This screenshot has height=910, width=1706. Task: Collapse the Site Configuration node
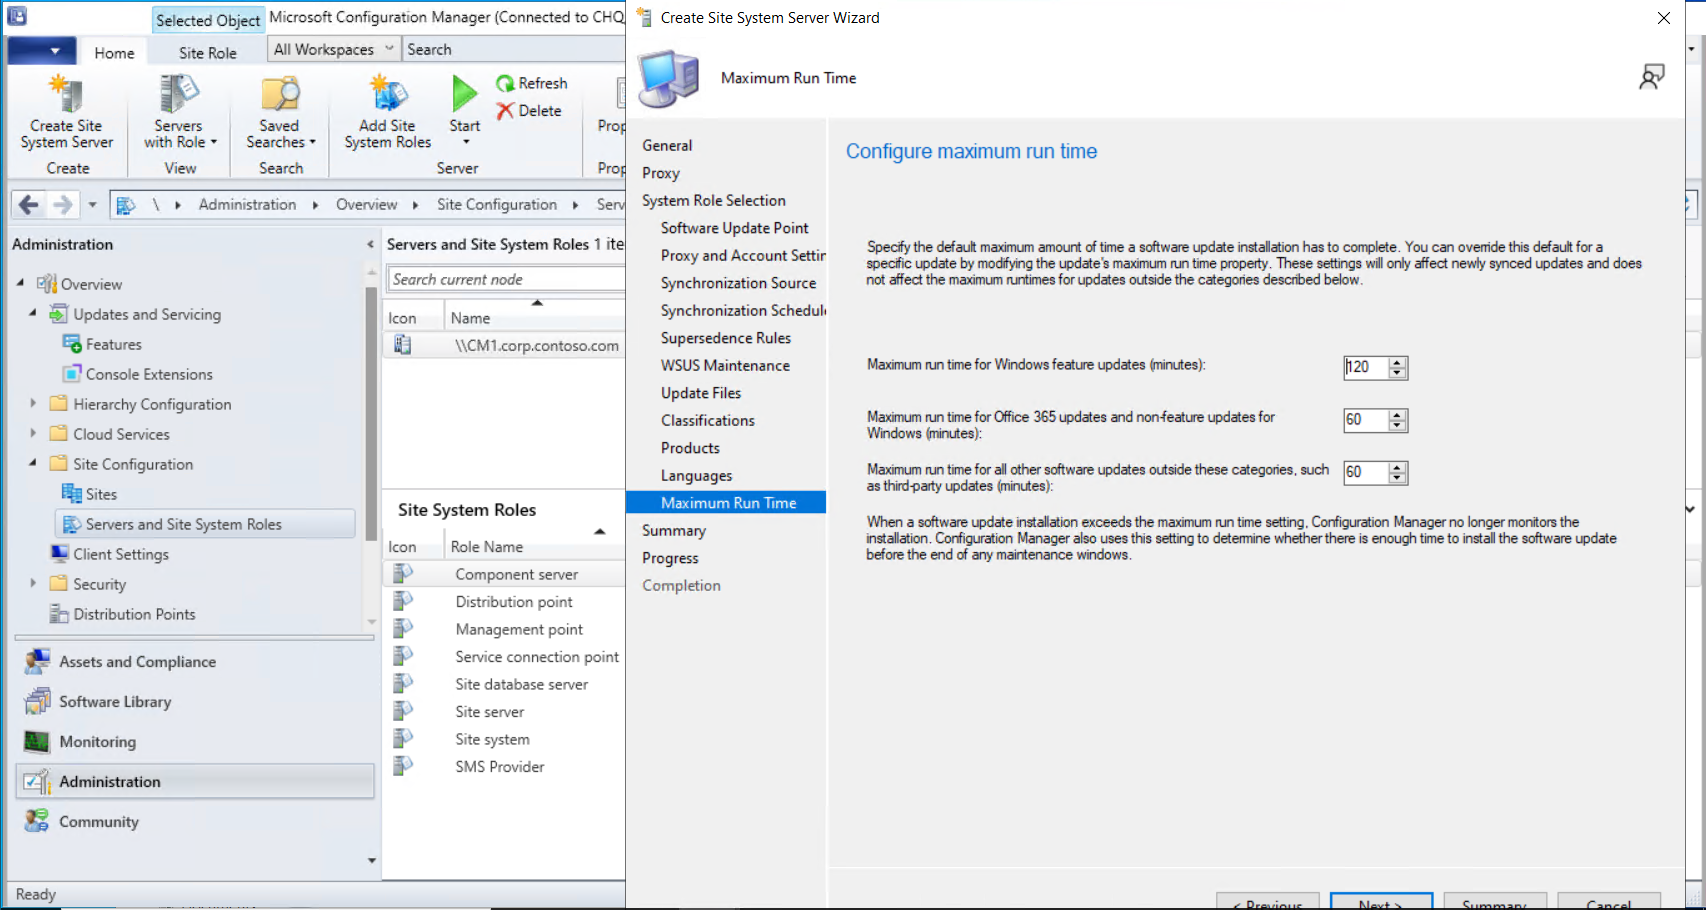pyautogui.click(x=33, y=463)
